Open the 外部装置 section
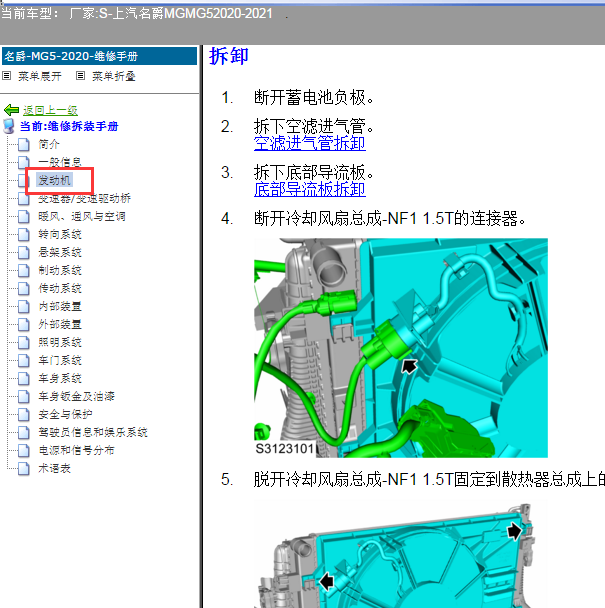The height and width of the screenshot is (608, 605). (x=60, y=324)
